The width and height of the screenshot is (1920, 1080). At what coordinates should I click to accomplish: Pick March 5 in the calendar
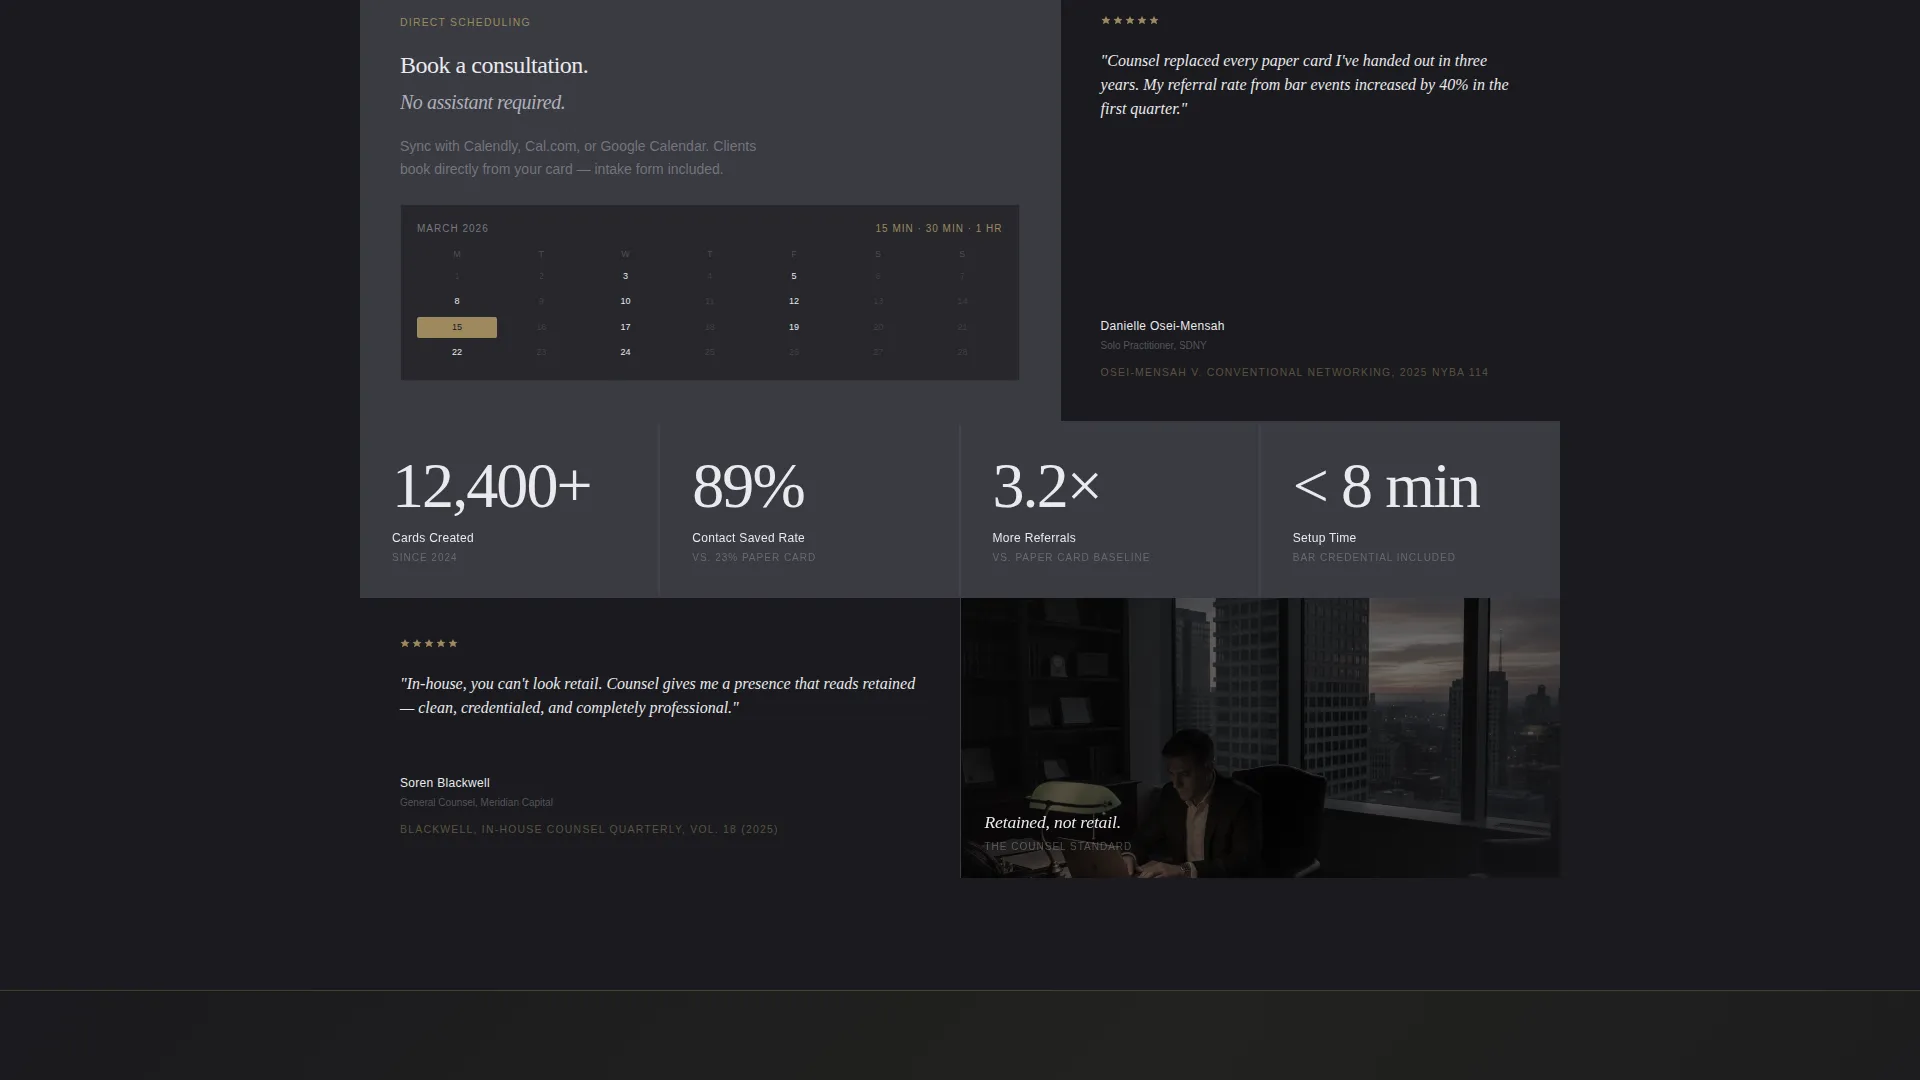[x=794, y=276]
